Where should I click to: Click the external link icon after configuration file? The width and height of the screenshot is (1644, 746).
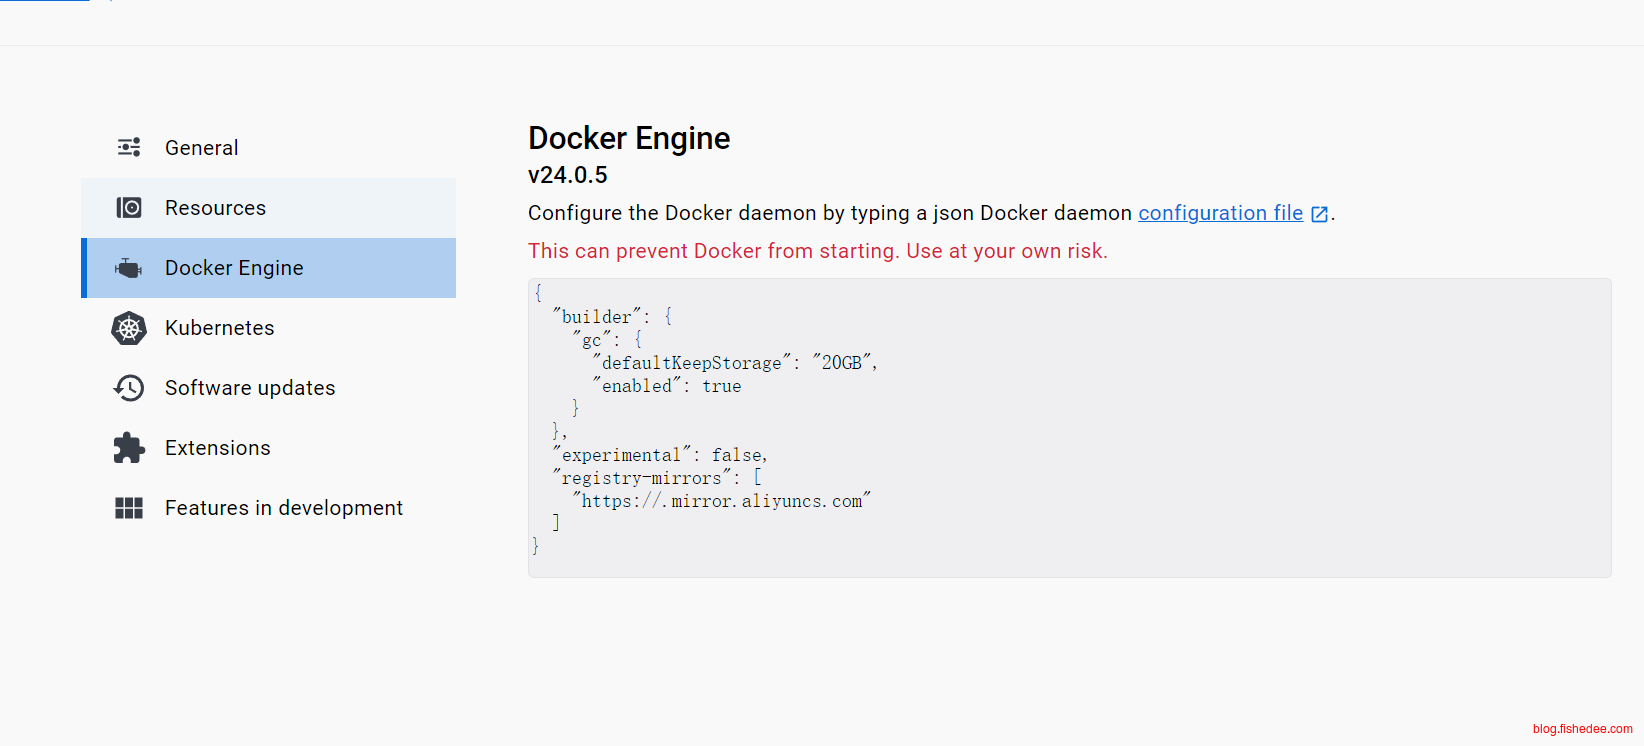pyautogui.click(x=1319, y=214)
